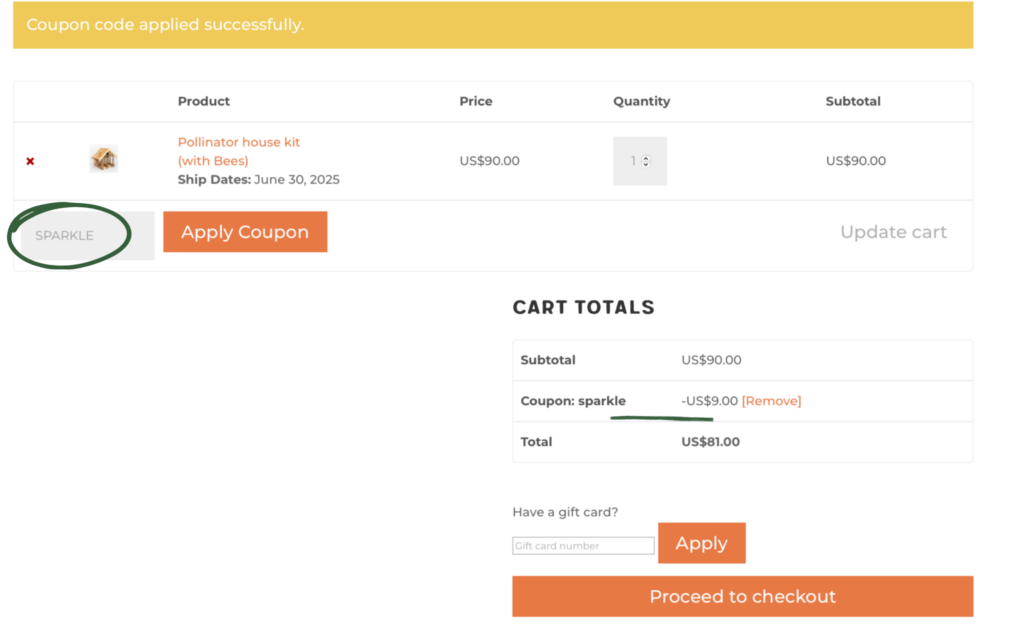Apply the gift card with Apply button
Screen dimensions: 1024x630
coord(701,543)
